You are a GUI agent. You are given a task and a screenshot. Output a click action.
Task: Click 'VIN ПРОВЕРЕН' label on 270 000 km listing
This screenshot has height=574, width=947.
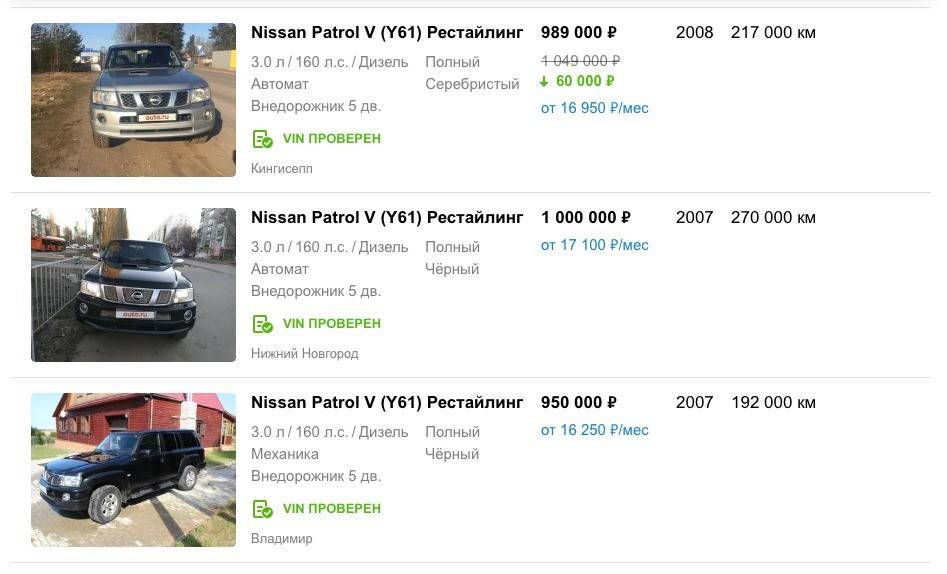pyautogui.click(x=331, y=324)
